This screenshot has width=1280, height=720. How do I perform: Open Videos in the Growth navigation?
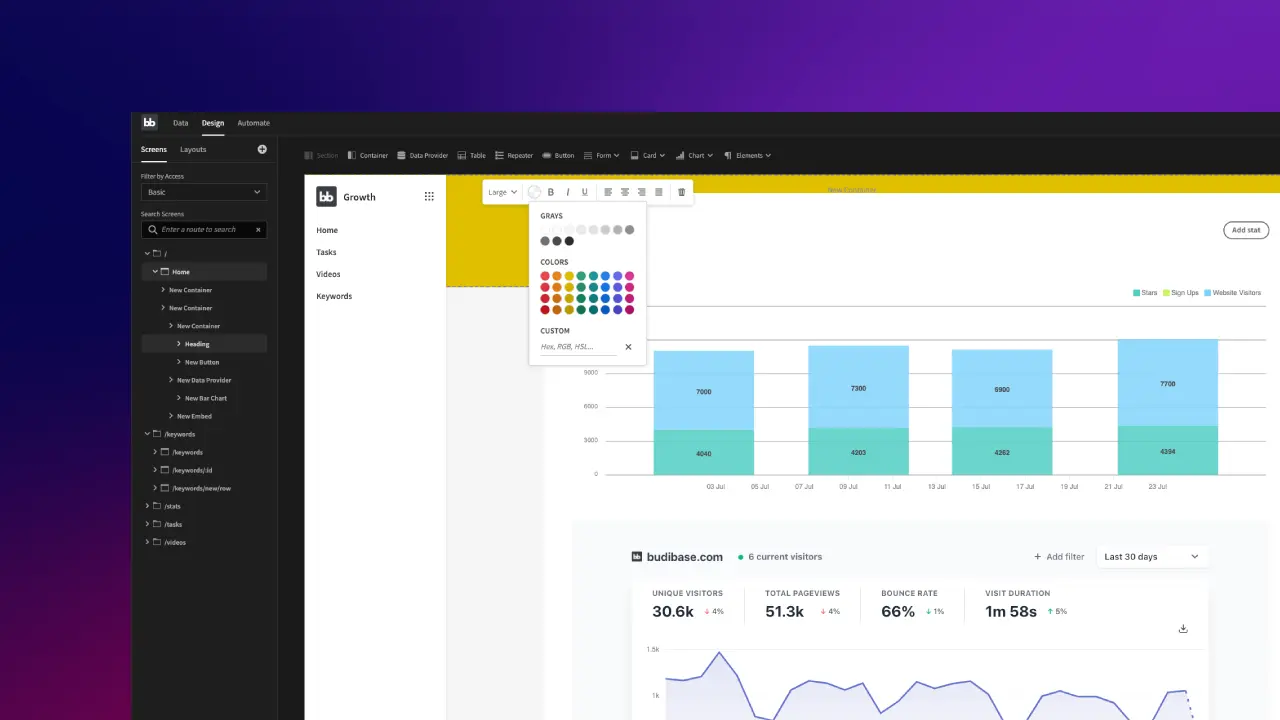click(x=328, y=274)
